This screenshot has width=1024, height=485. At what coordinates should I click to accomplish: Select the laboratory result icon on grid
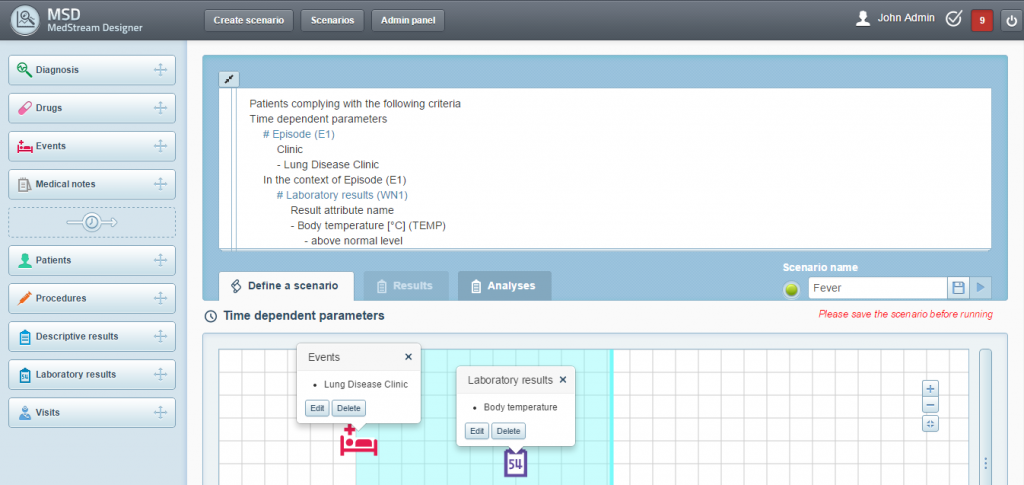click(515, 462)
